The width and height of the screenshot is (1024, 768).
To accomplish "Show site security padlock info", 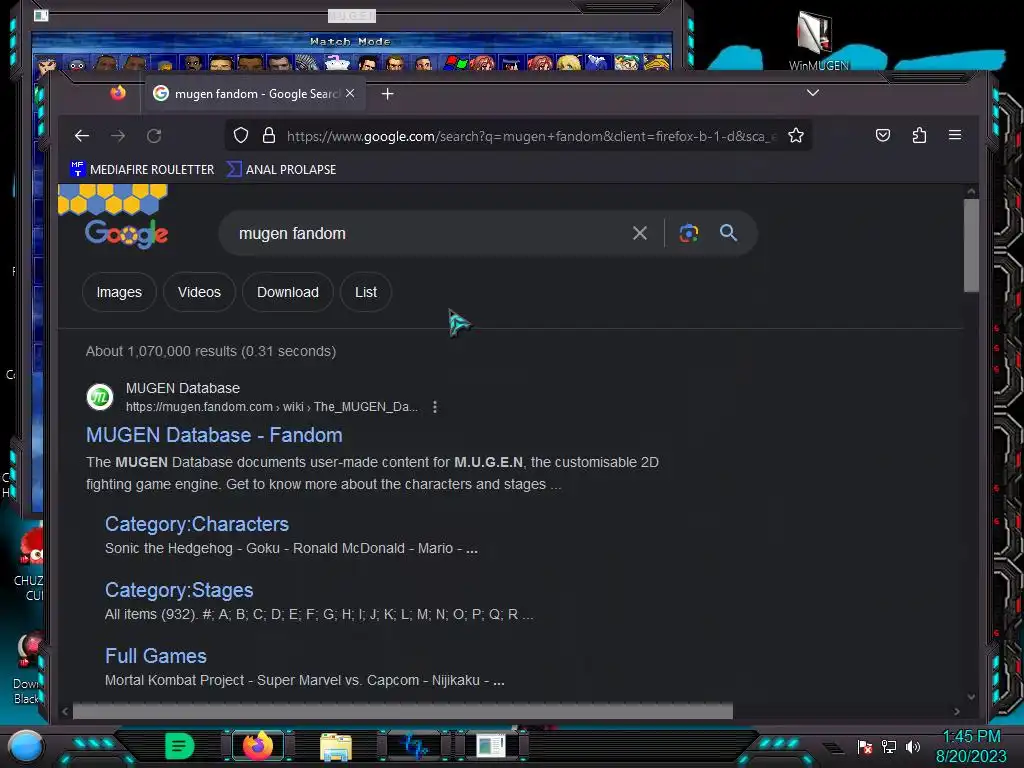I will [268, 135].
